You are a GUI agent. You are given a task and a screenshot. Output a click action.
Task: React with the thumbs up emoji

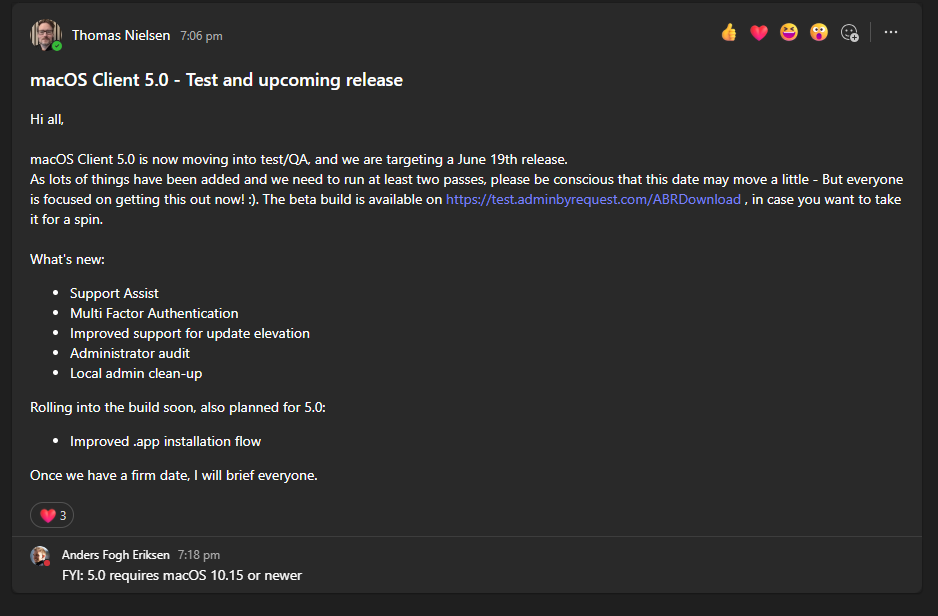729,32
